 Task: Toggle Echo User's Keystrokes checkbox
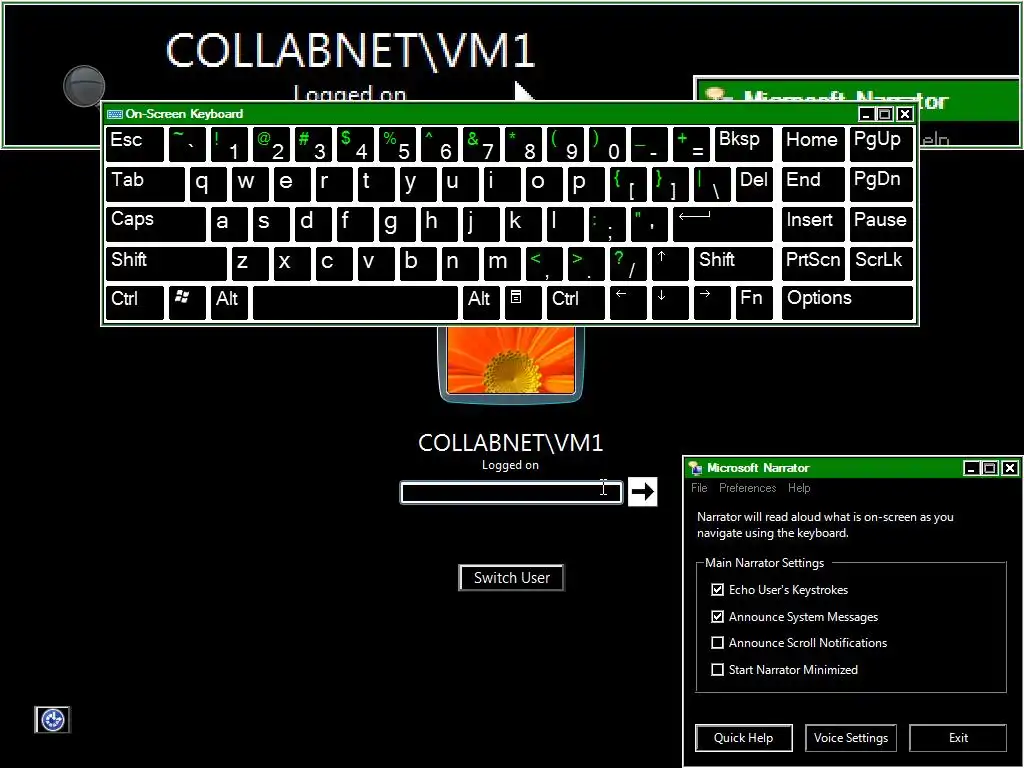point(717,590)
